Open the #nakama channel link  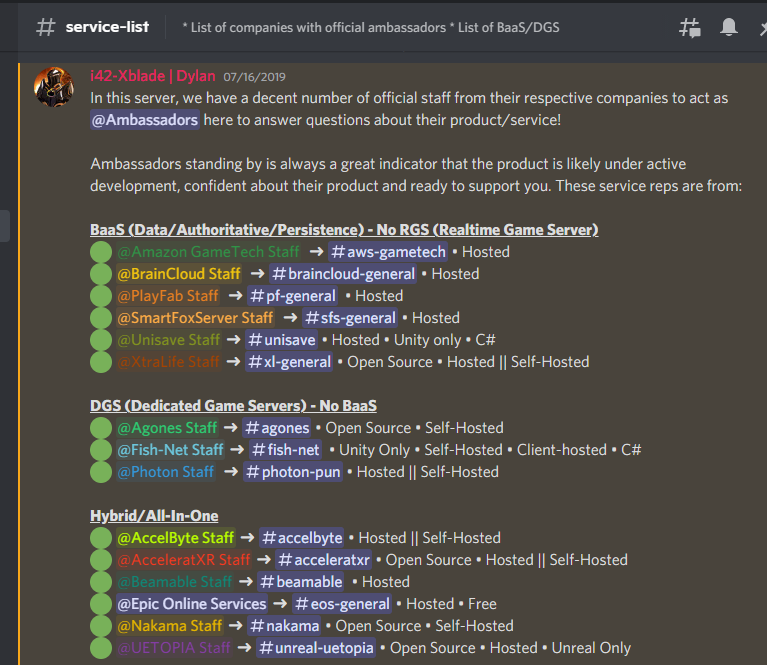point(284,626)
